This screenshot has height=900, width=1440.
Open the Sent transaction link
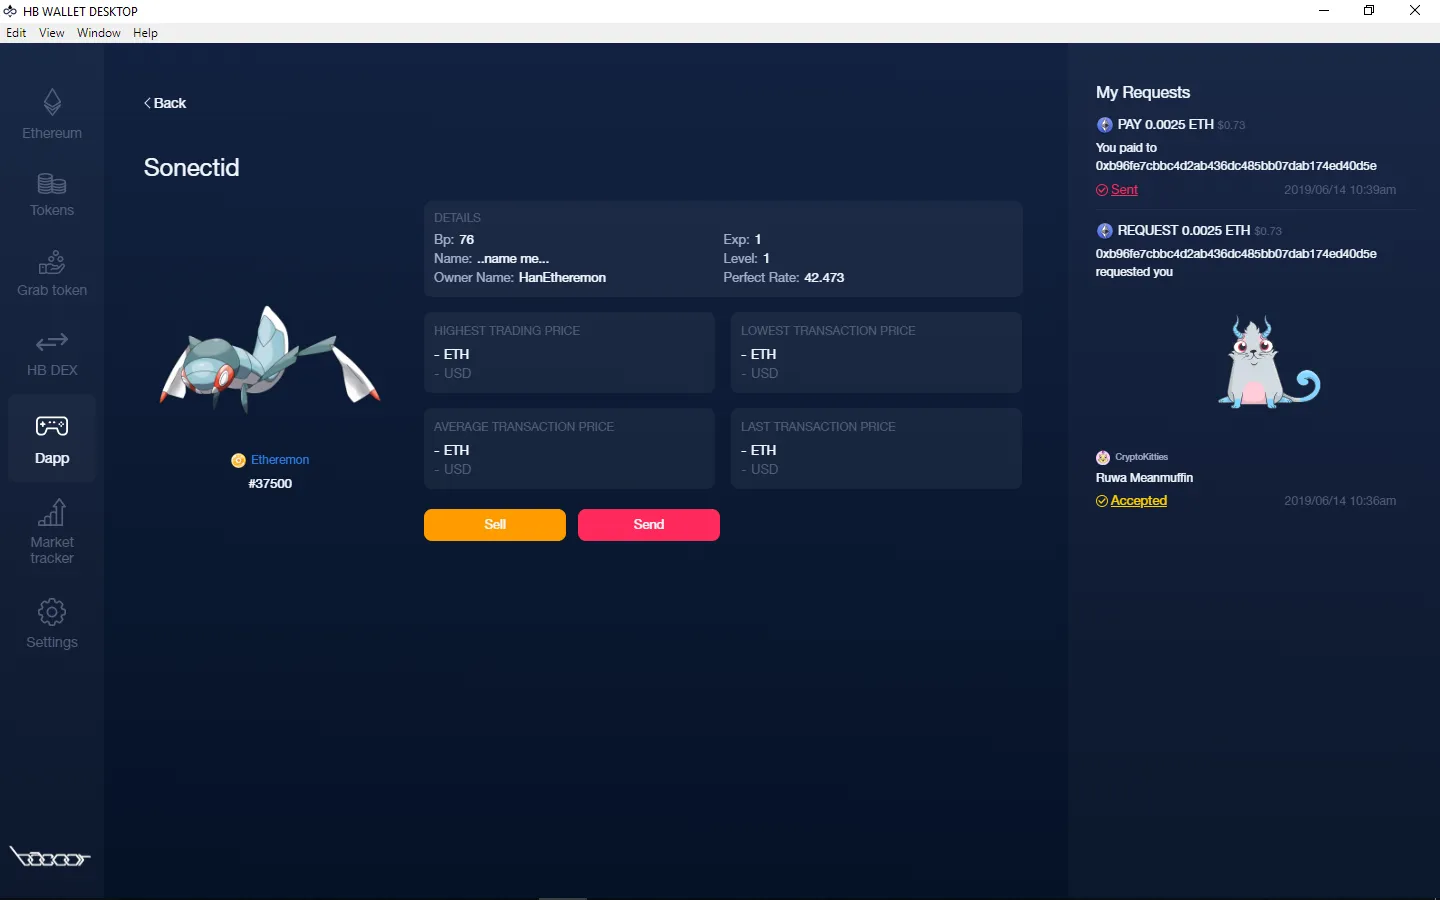coord(1124,189)
